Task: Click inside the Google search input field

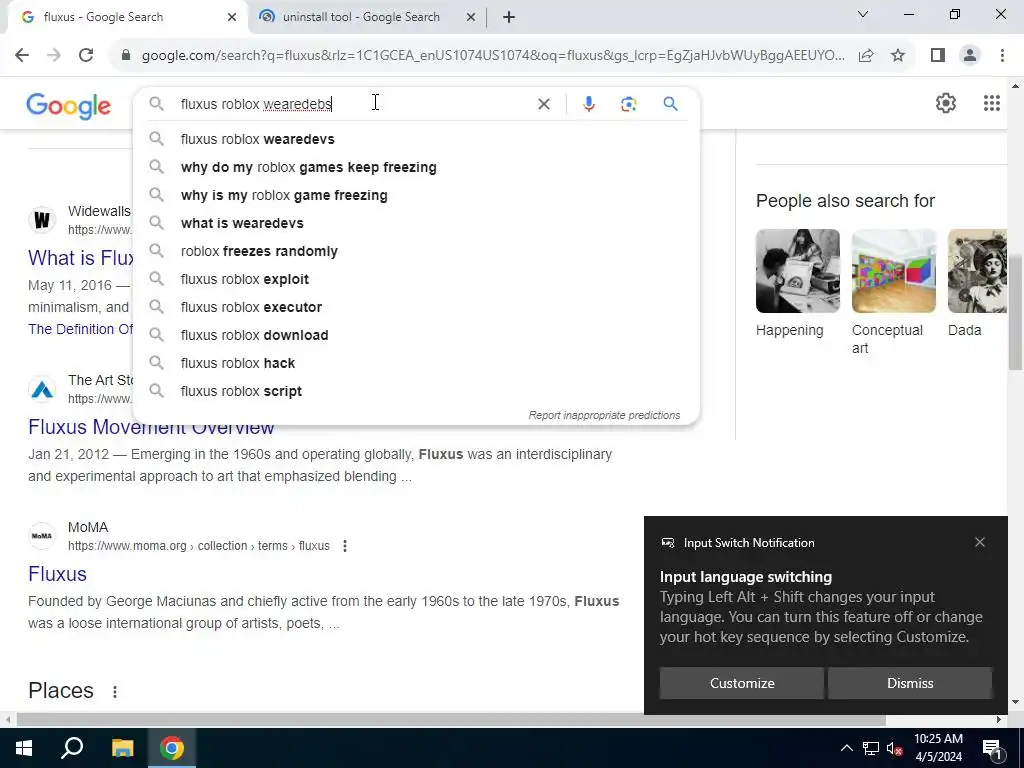Action: [353, 104]
